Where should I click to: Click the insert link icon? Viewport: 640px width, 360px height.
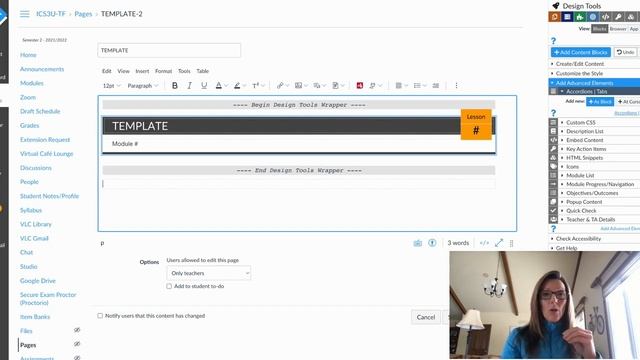click(x=280, y=86)
